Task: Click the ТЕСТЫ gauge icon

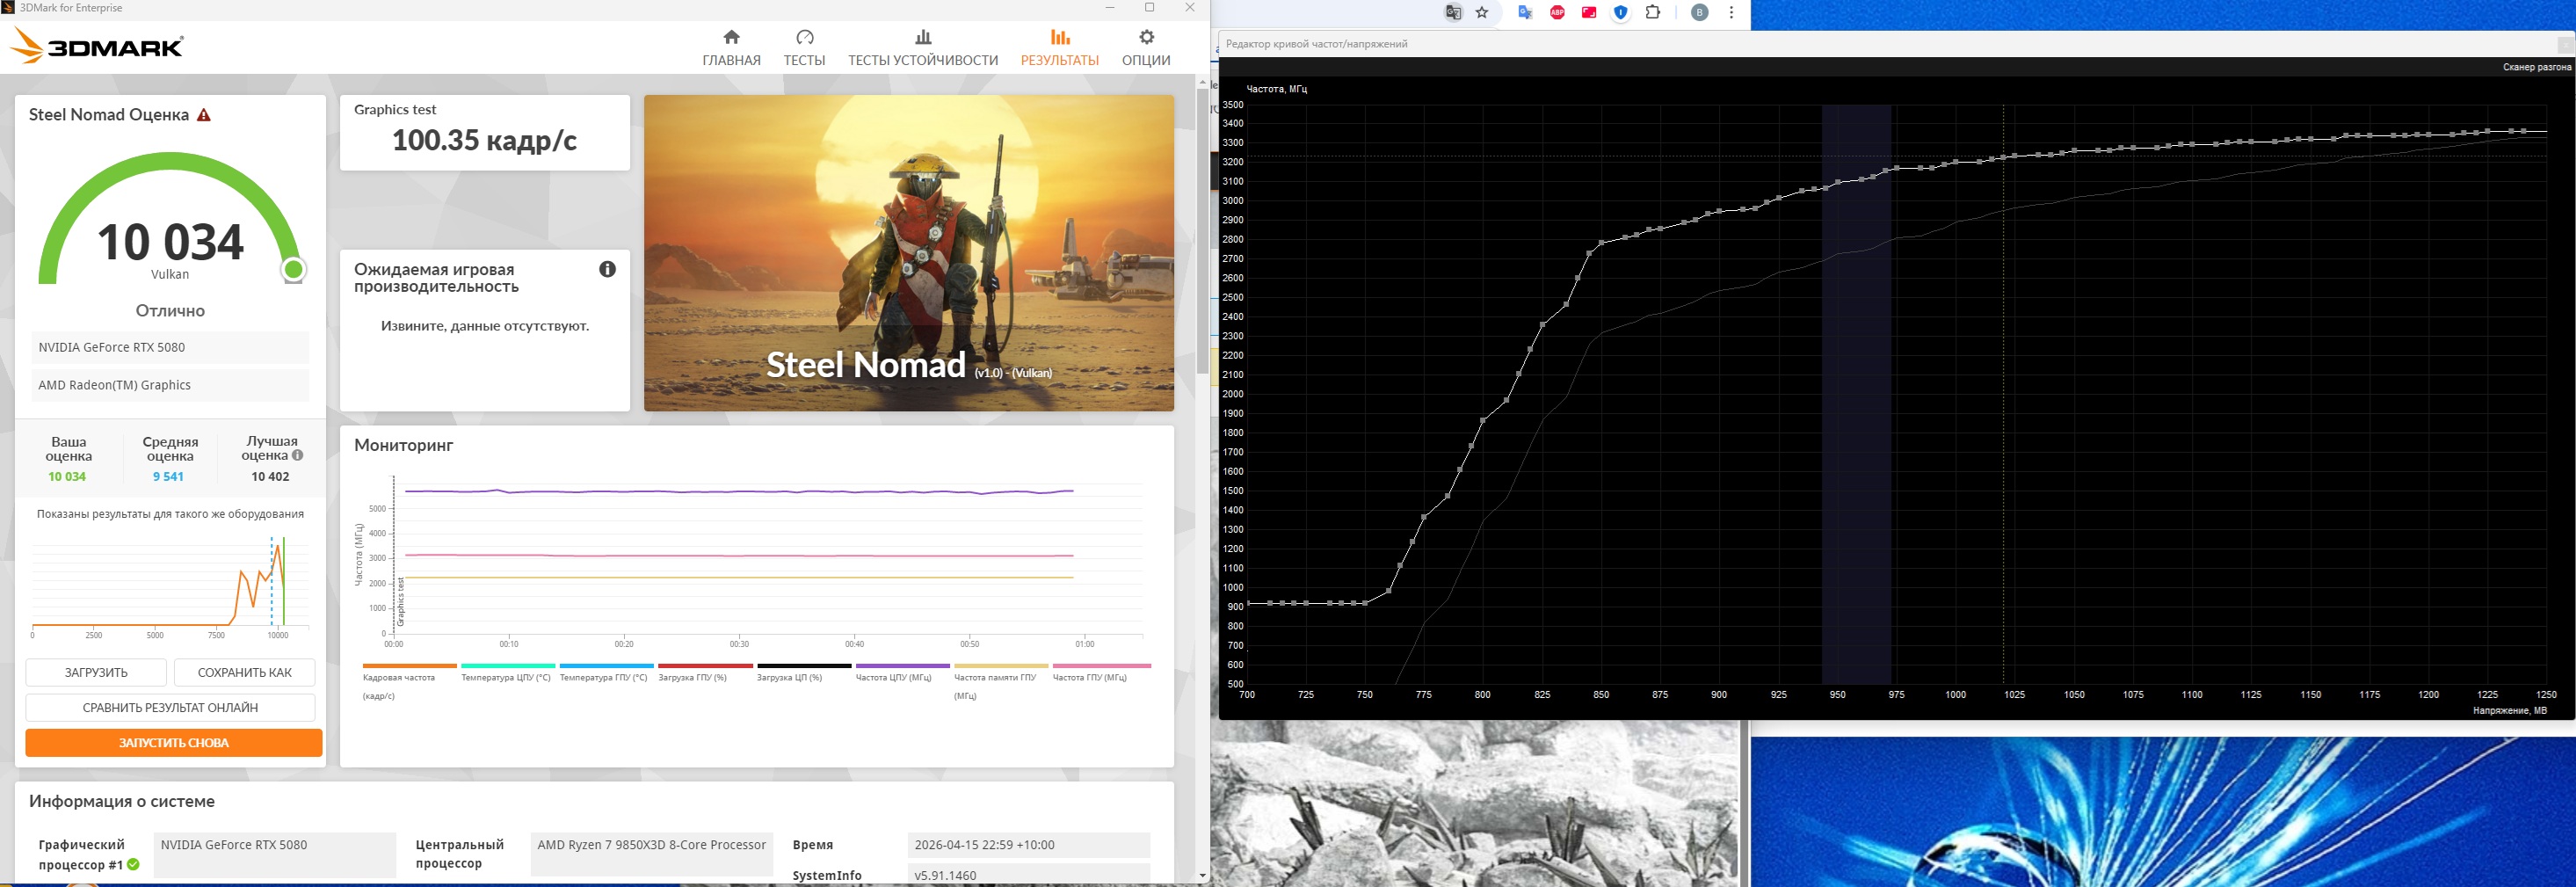Action: click(804, 37)
